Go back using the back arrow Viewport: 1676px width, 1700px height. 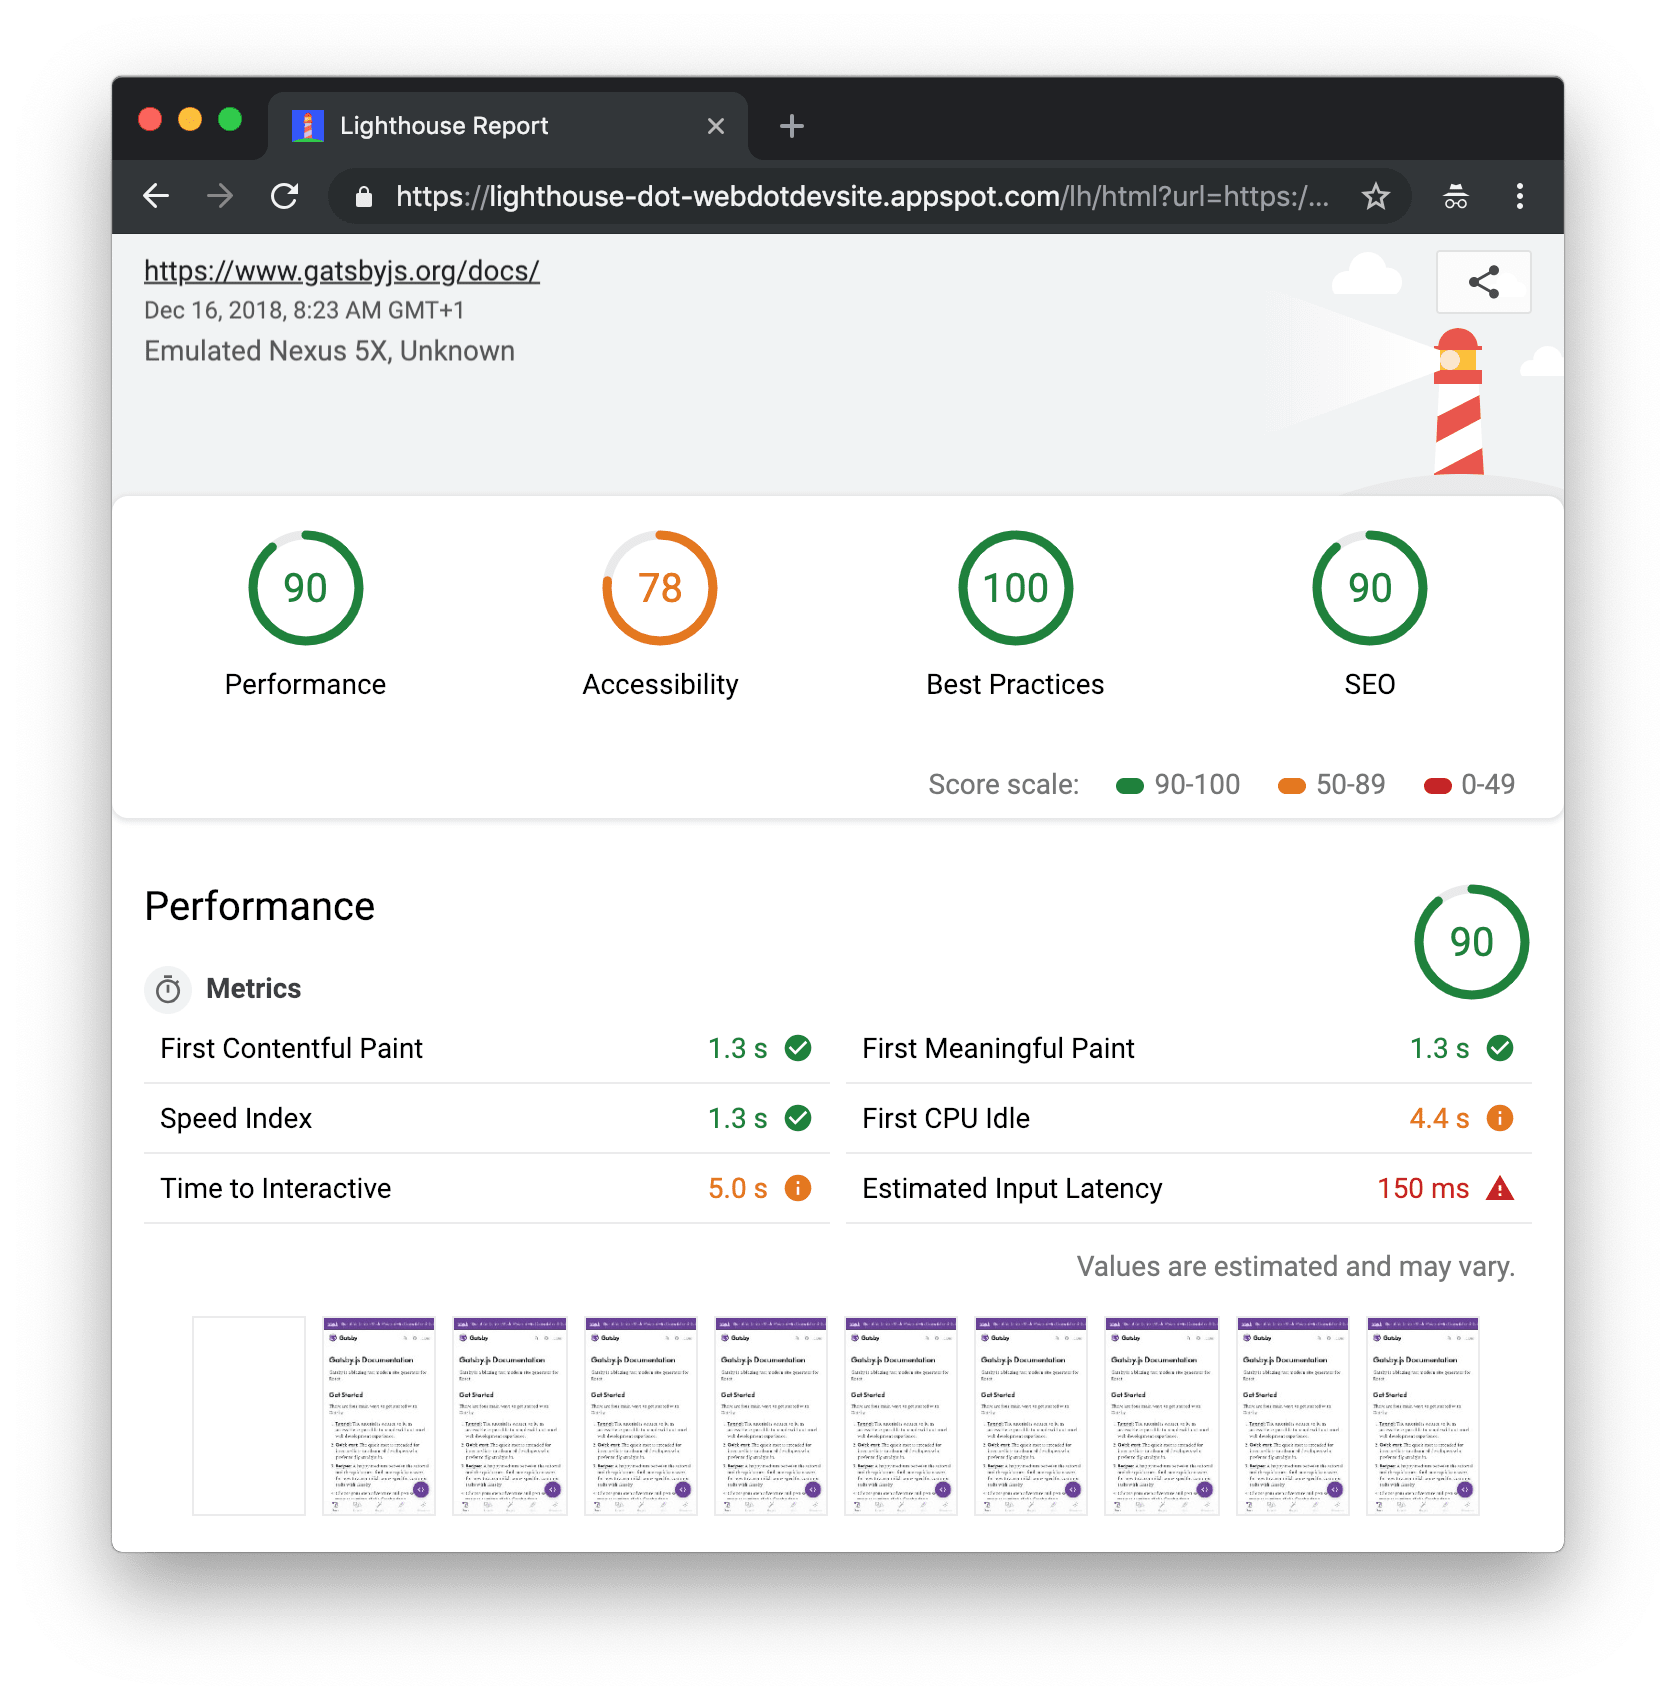click(x=157, y=196)
